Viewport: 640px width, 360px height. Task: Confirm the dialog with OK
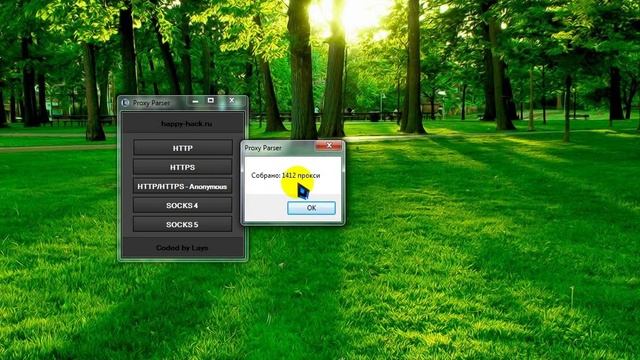click(311, 208)
